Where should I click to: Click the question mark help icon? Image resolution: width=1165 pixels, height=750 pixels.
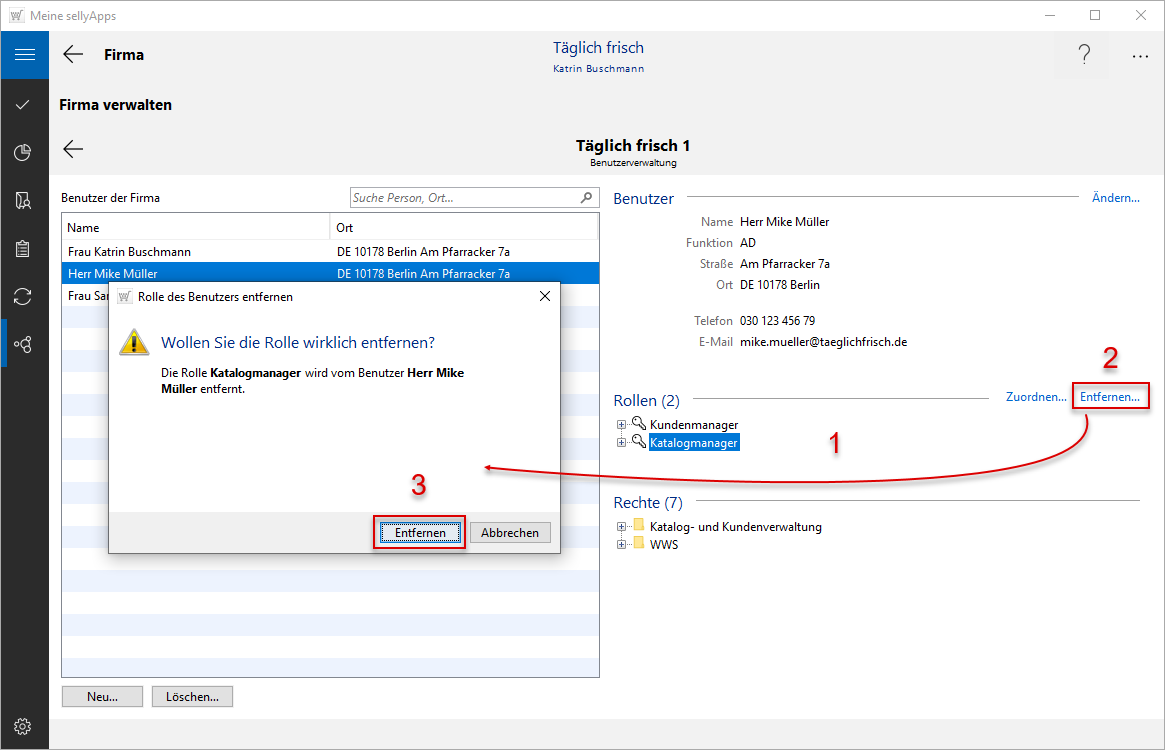1084,56
